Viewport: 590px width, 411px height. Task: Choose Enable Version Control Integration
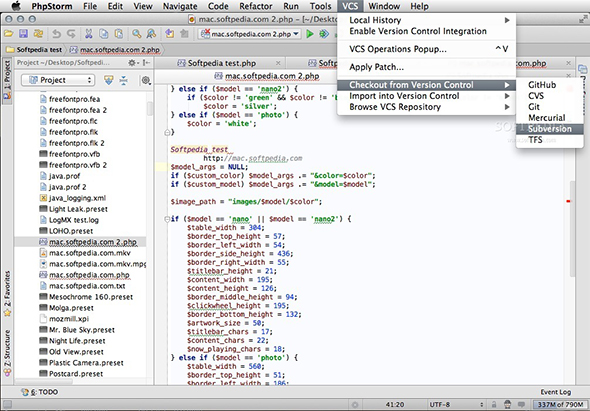(x=426, y=31)
